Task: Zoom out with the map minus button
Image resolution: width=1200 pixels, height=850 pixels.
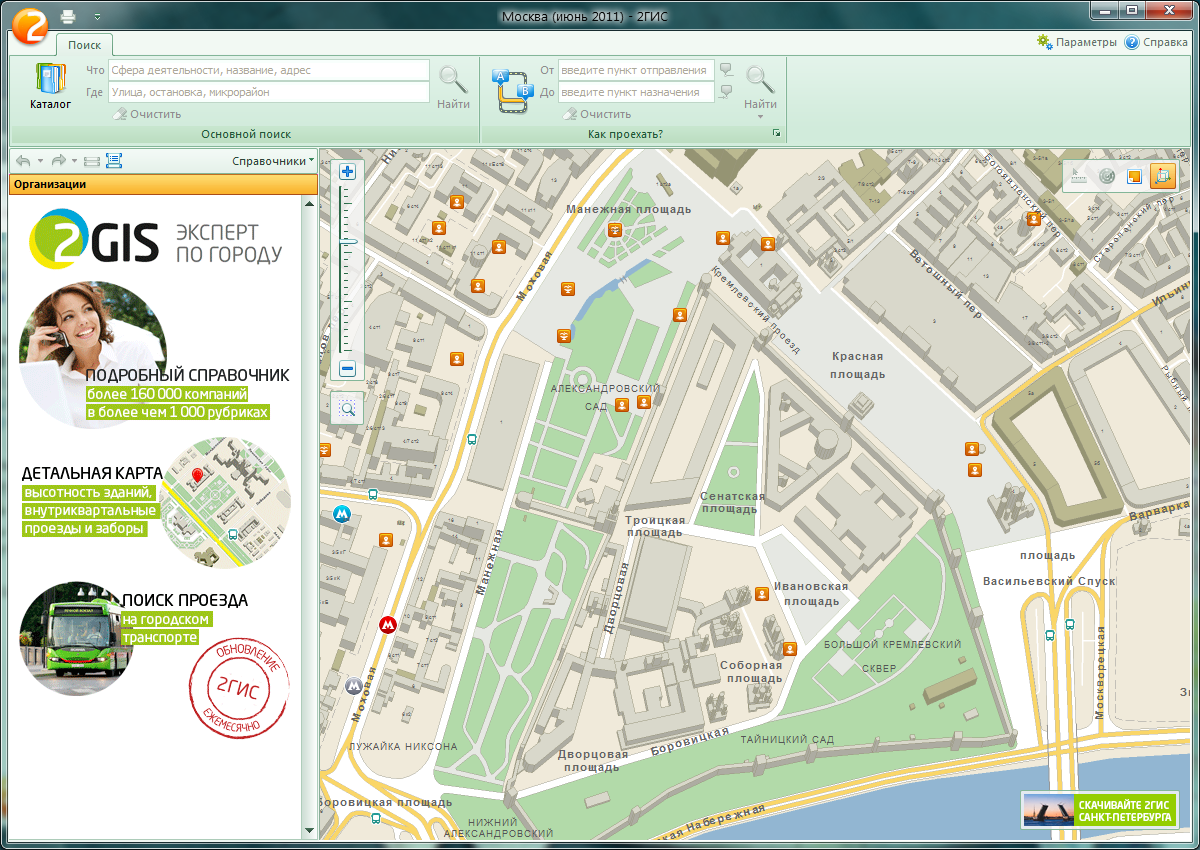Action: tap(348, 369)
